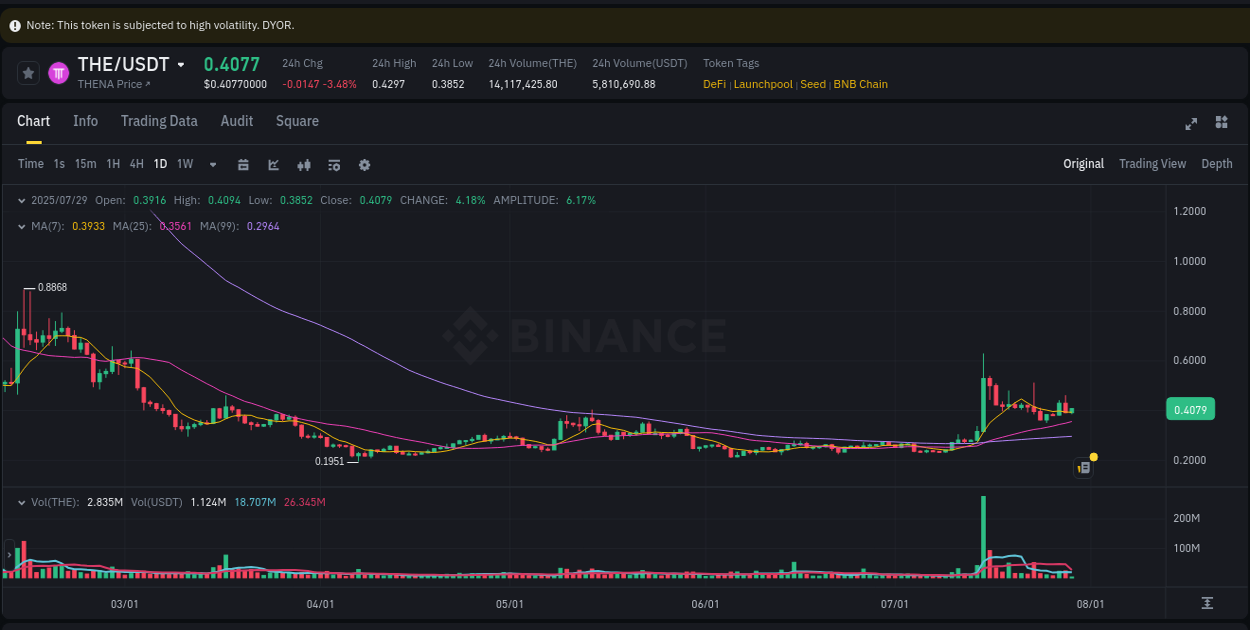This screenshot has width=1250, height=630.
Task: Open the panel layout widget icon
Action: [1221, 122]
